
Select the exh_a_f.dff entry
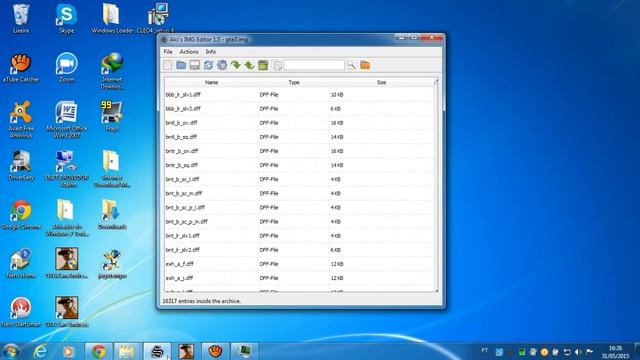(x=299, y=264)
